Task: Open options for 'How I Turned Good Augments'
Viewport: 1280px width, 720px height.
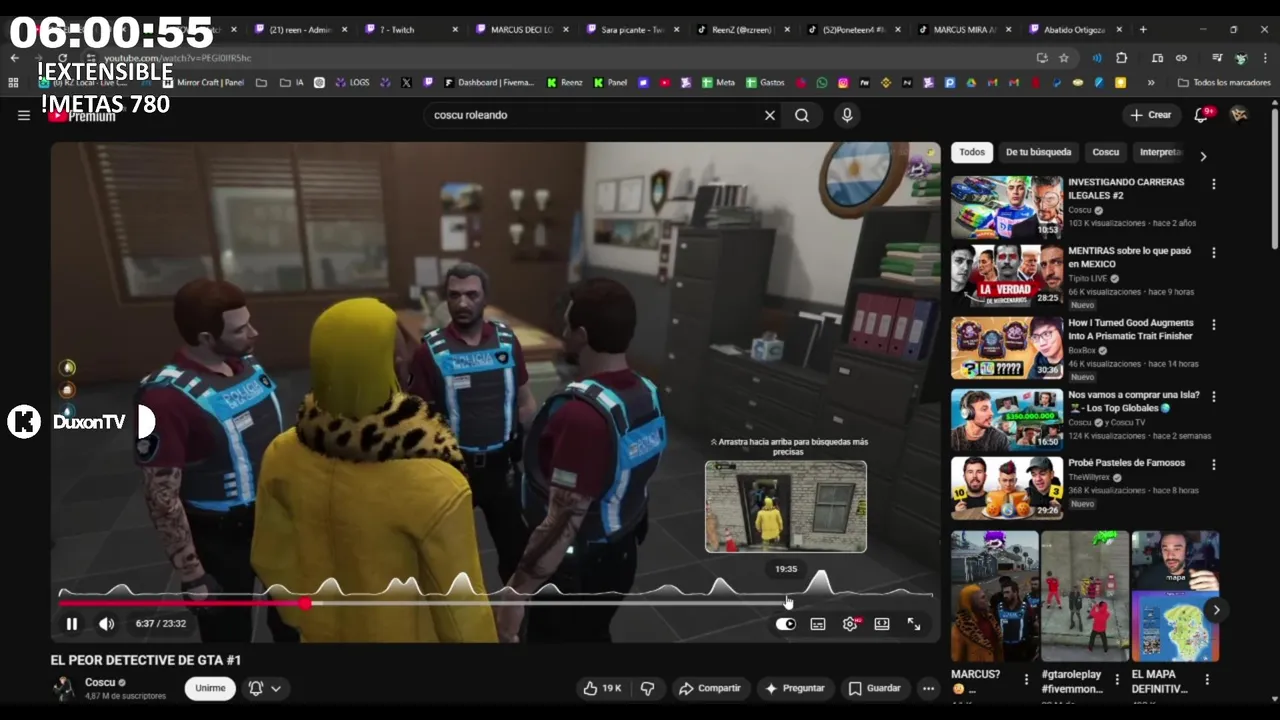Action: click(1214, 325)
